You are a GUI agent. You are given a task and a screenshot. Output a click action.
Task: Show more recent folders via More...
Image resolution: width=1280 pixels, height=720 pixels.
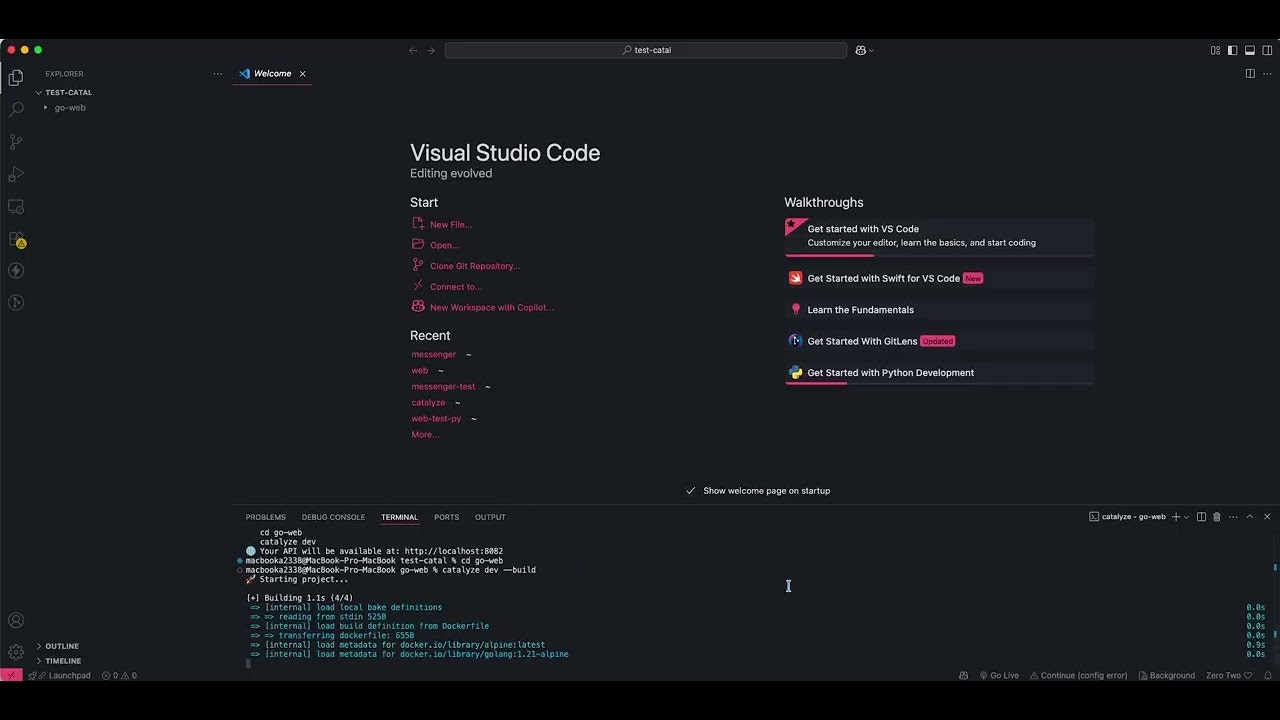(x=425, y=435)
